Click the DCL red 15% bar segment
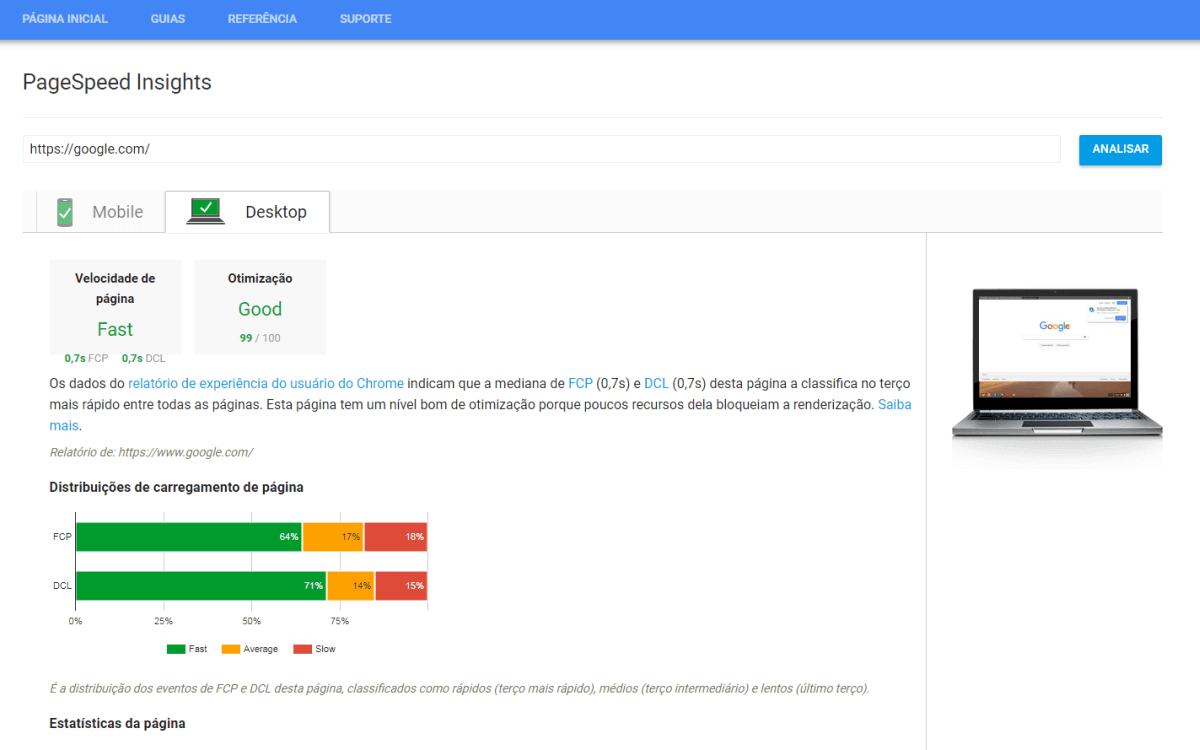The image size is (1200, 750). [x=401, y=586]
